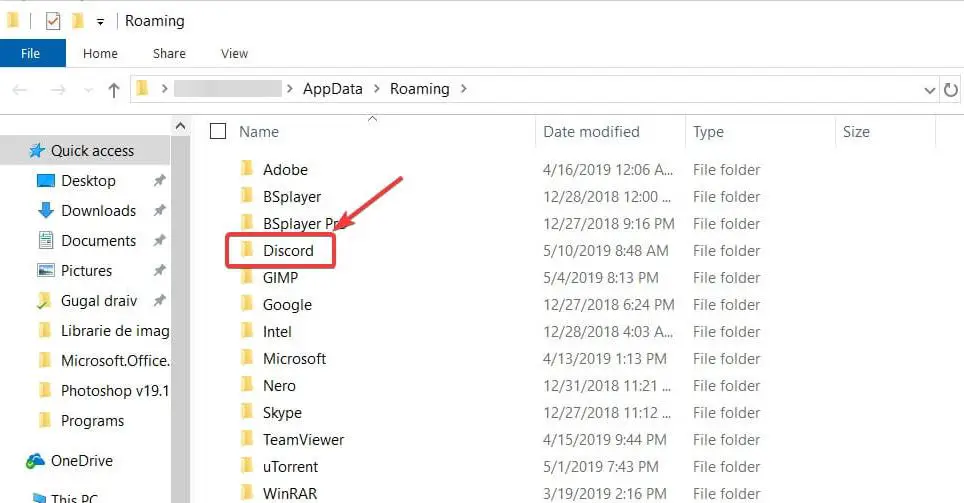Select the uTorrent folder name
The height and width of the screenshot is (503, 964).
click(290, 467)
